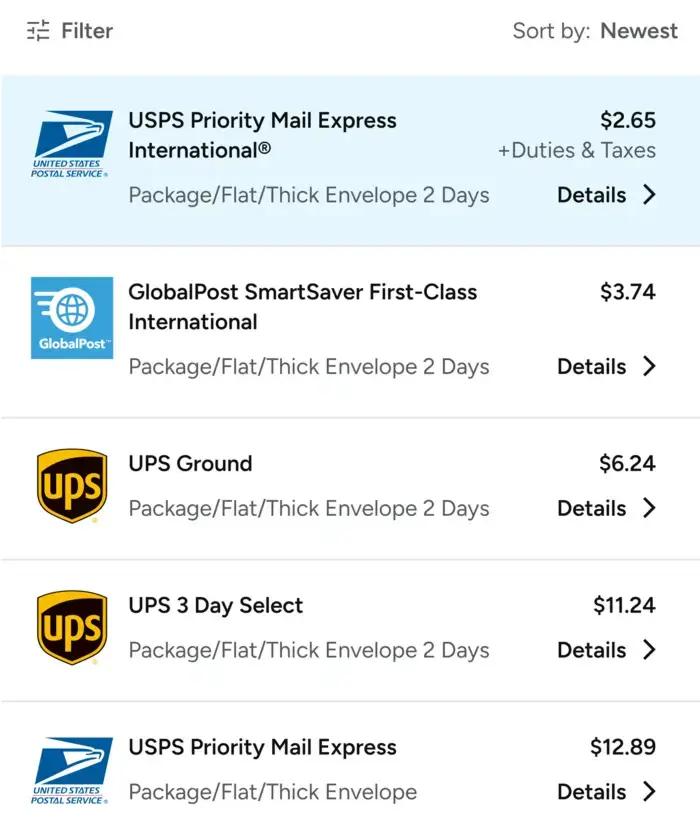Screen dimensions: 700x837
Task: Click the GlobalPost carrier logo
Action: click(72, 316)
